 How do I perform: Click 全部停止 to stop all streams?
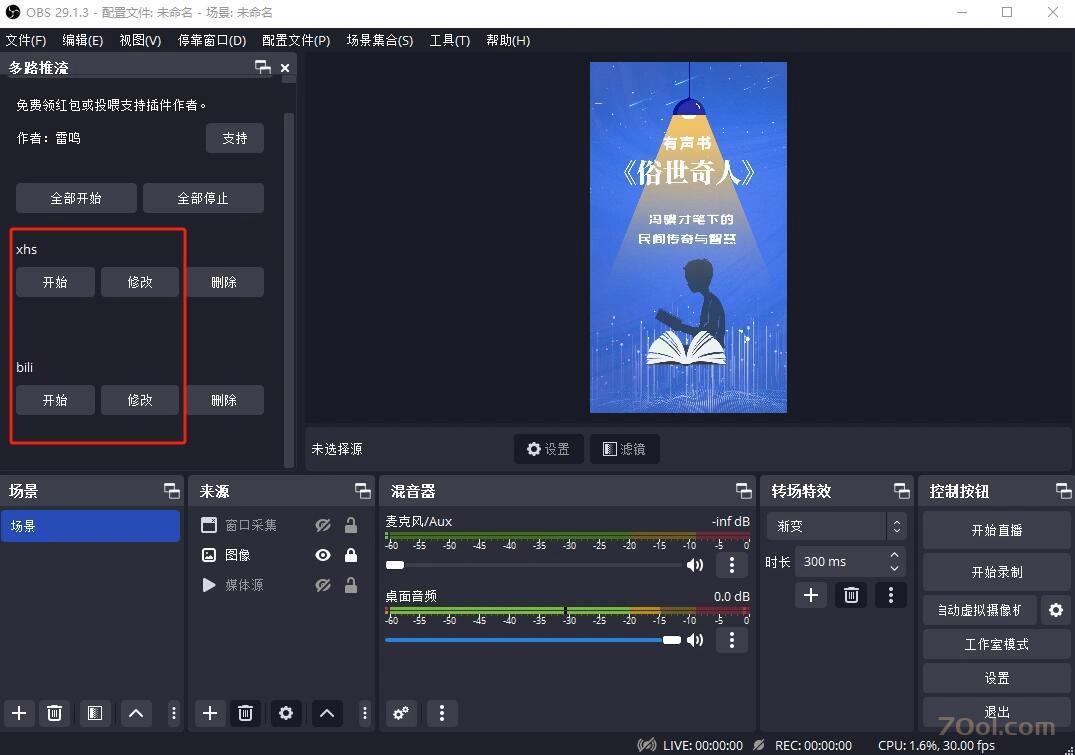point(203,198)
